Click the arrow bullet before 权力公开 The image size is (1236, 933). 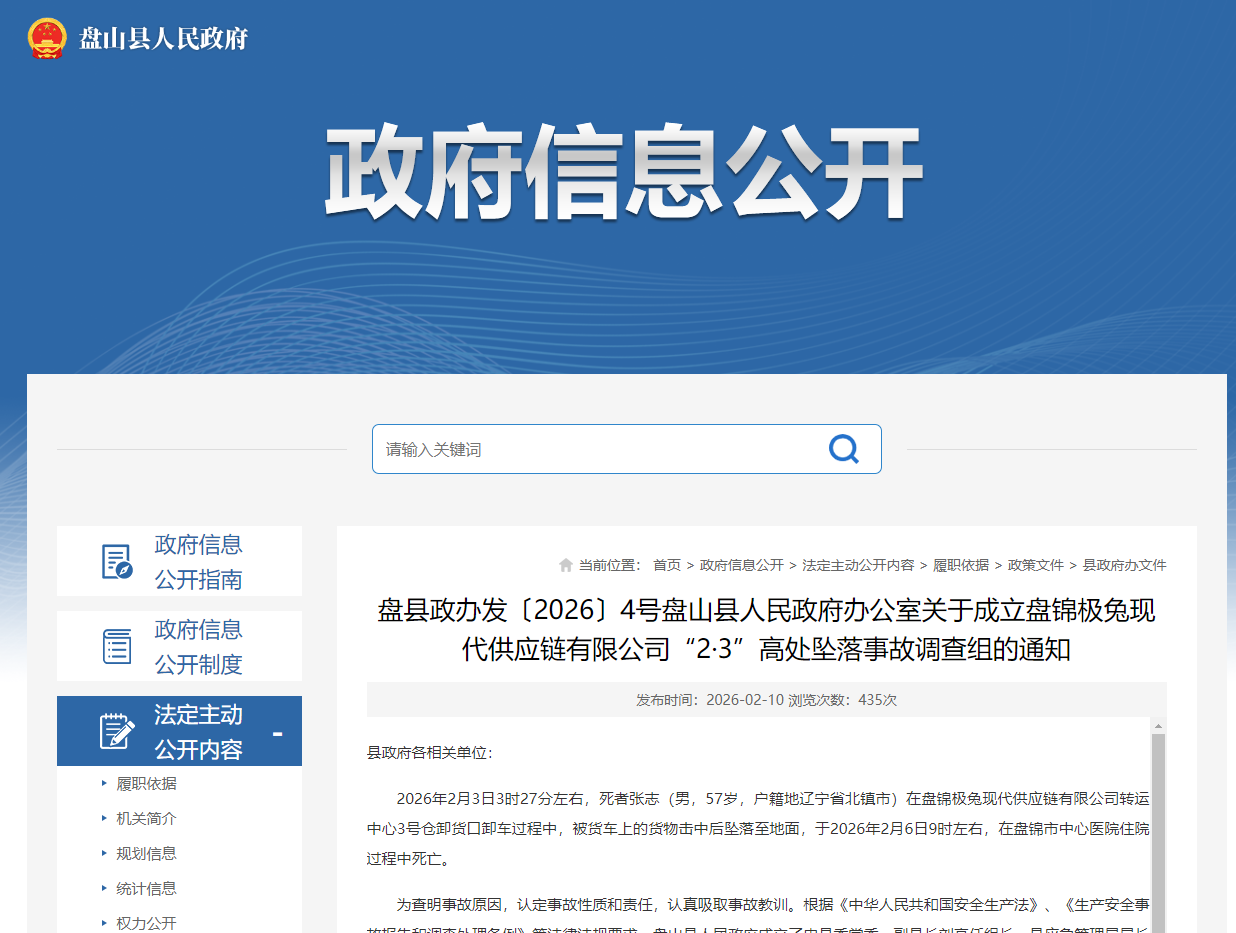click(x=104, y=923)
